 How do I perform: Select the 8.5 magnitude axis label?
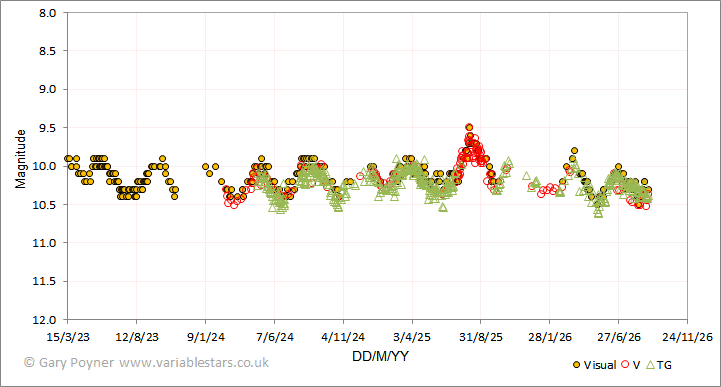coord(47,51)
